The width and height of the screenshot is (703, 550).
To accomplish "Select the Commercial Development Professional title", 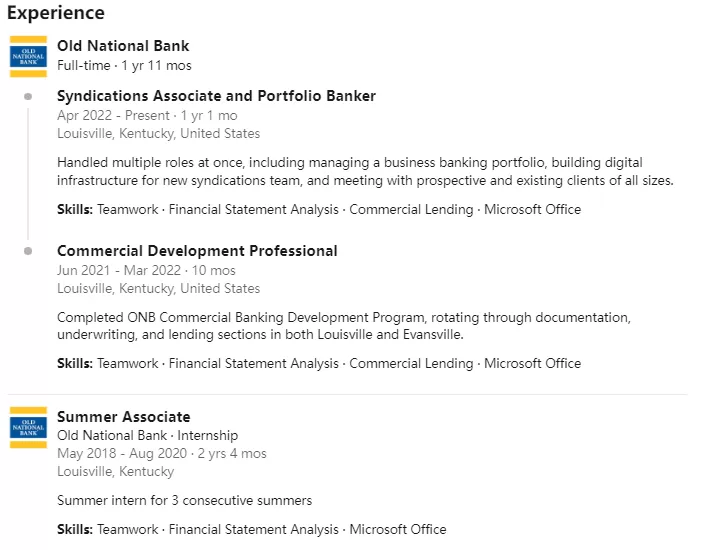I will (197, 251).
